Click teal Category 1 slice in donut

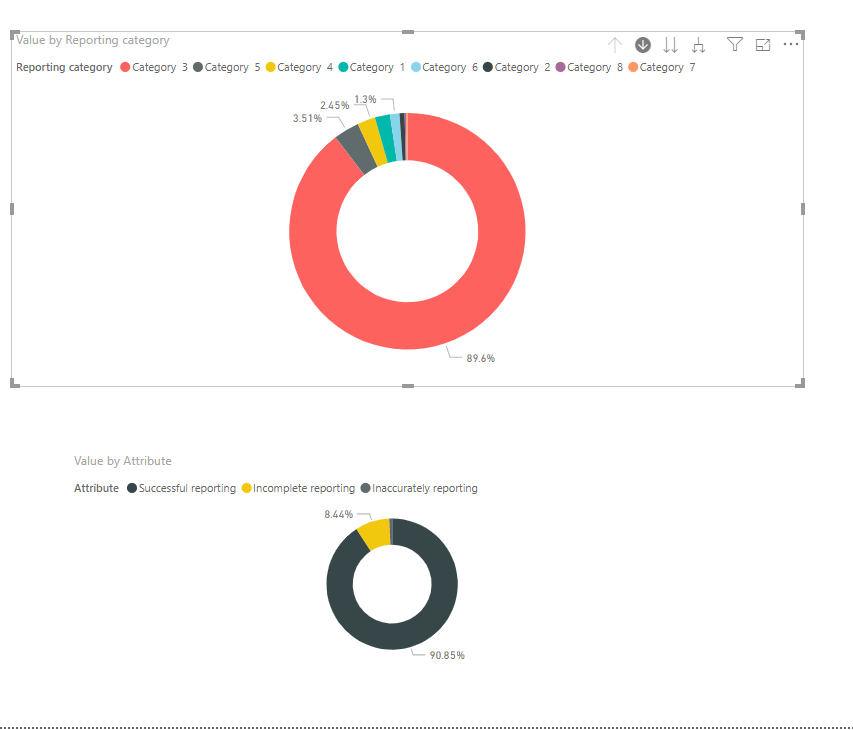(x=386, y=138)
